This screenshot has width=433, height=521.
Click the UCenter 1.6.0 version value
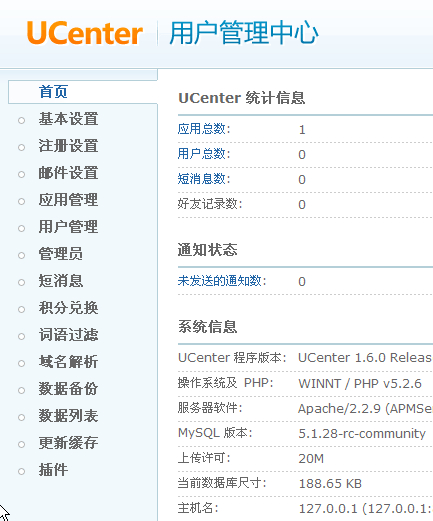click(365, 358)
